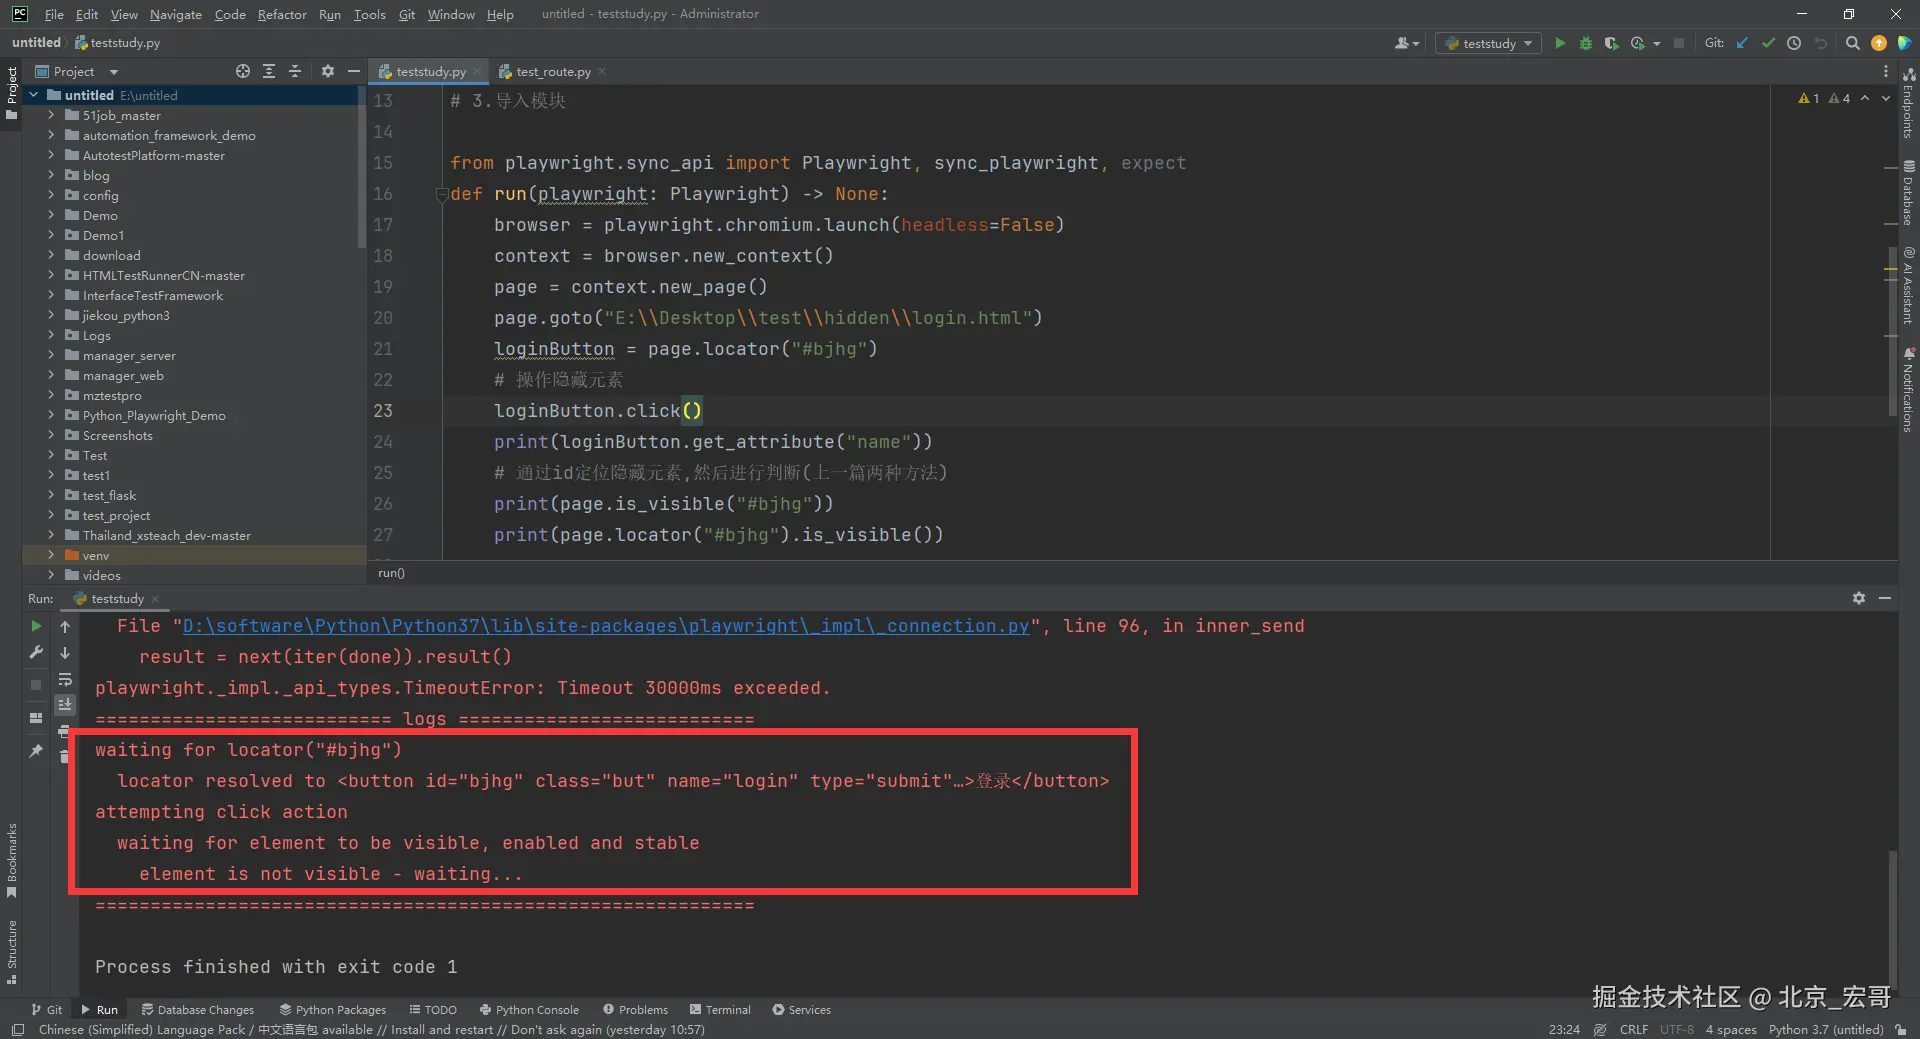Start debugging with the green bug icon

tap(1586, 43)
